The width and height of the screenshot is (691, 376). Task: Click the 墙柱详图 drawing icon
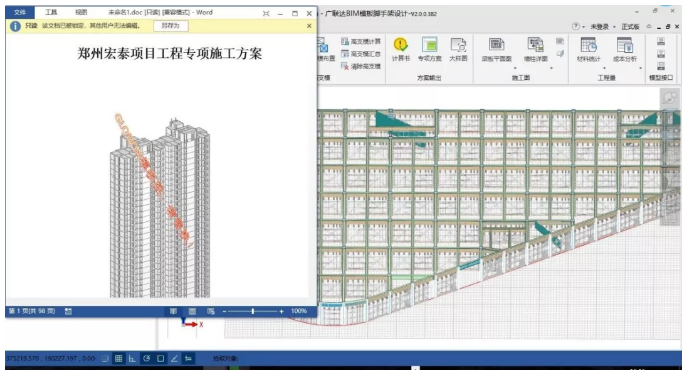(x=535, y=49)
